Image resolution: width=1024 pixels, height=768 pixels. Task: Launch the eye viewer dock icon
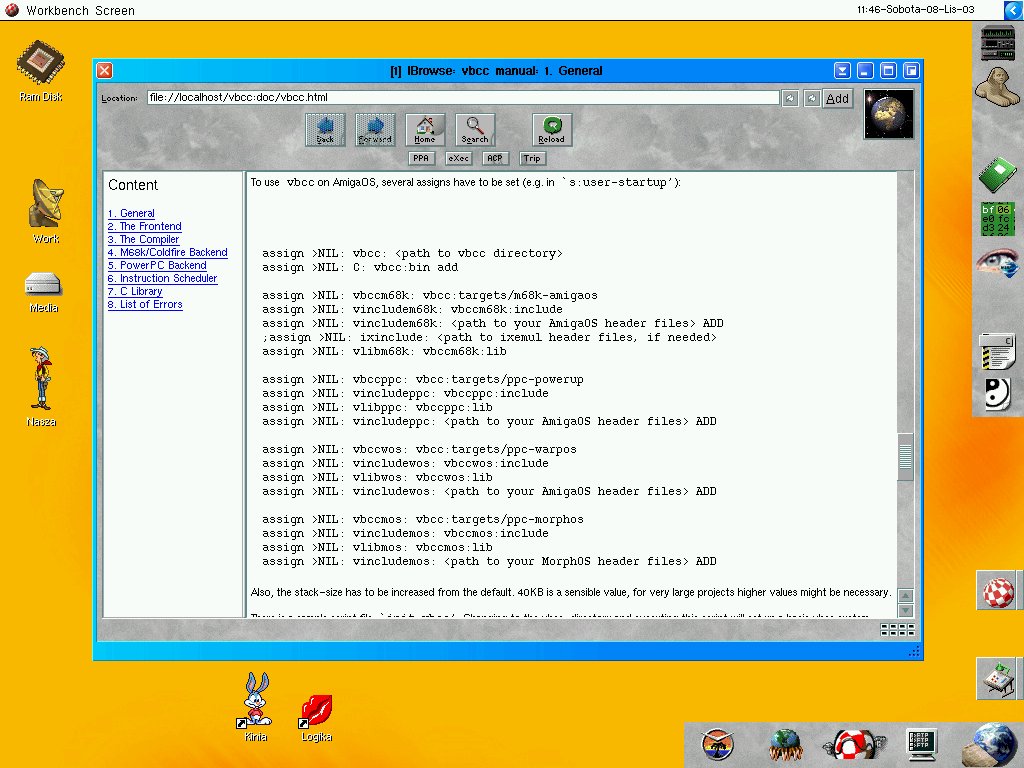tap(997, 263)
